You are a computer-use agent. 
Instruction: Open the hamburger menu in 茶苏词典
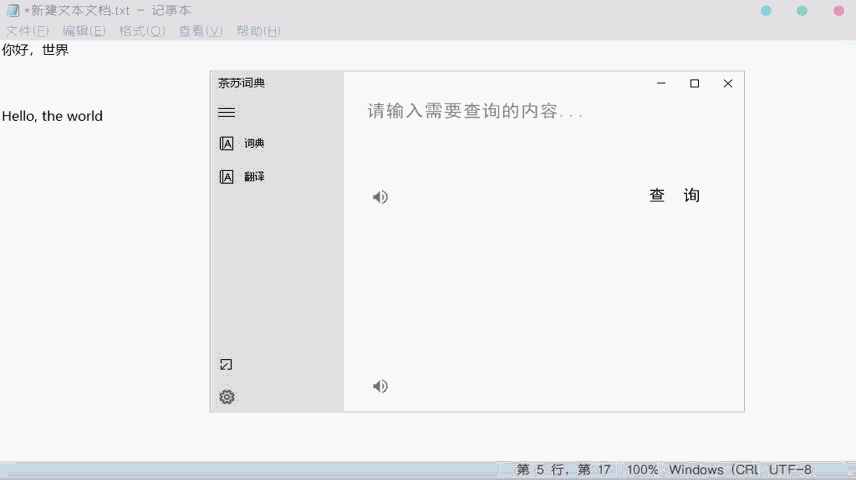(227, 112)
